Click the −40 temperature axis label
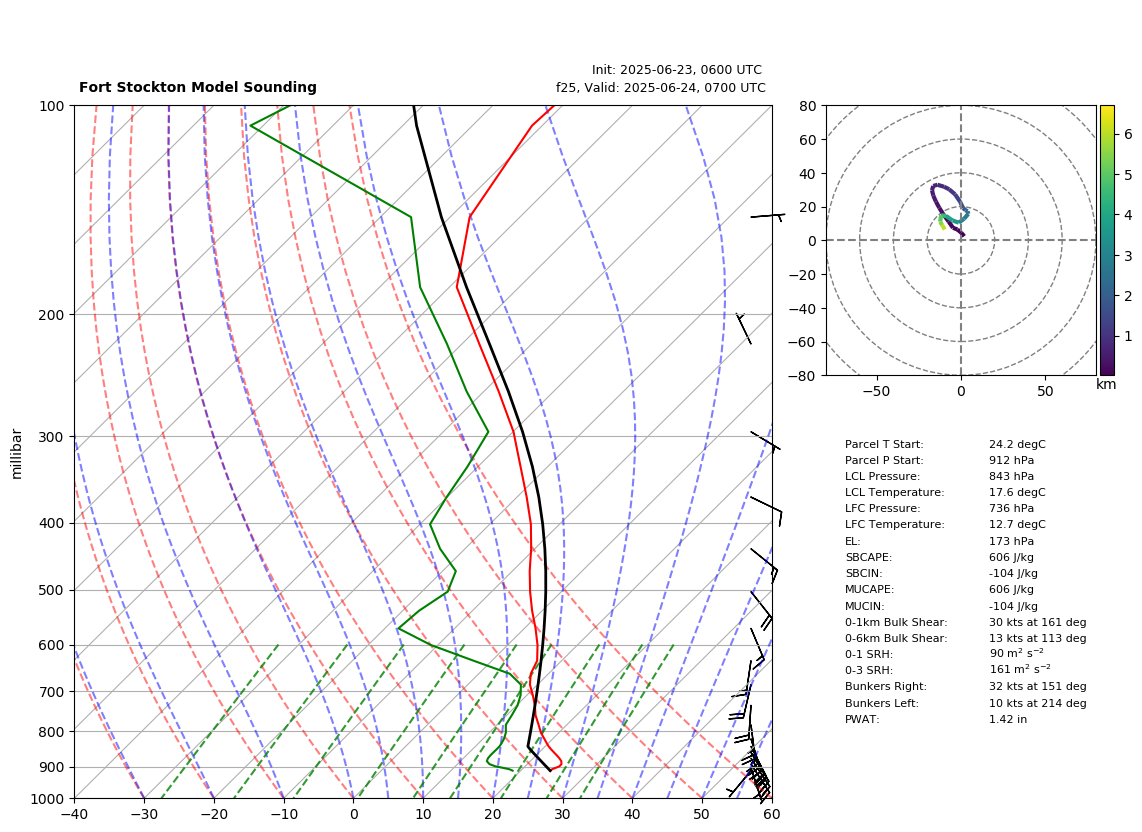Viewport: 1142px width, 832px height. click(74, 814)
